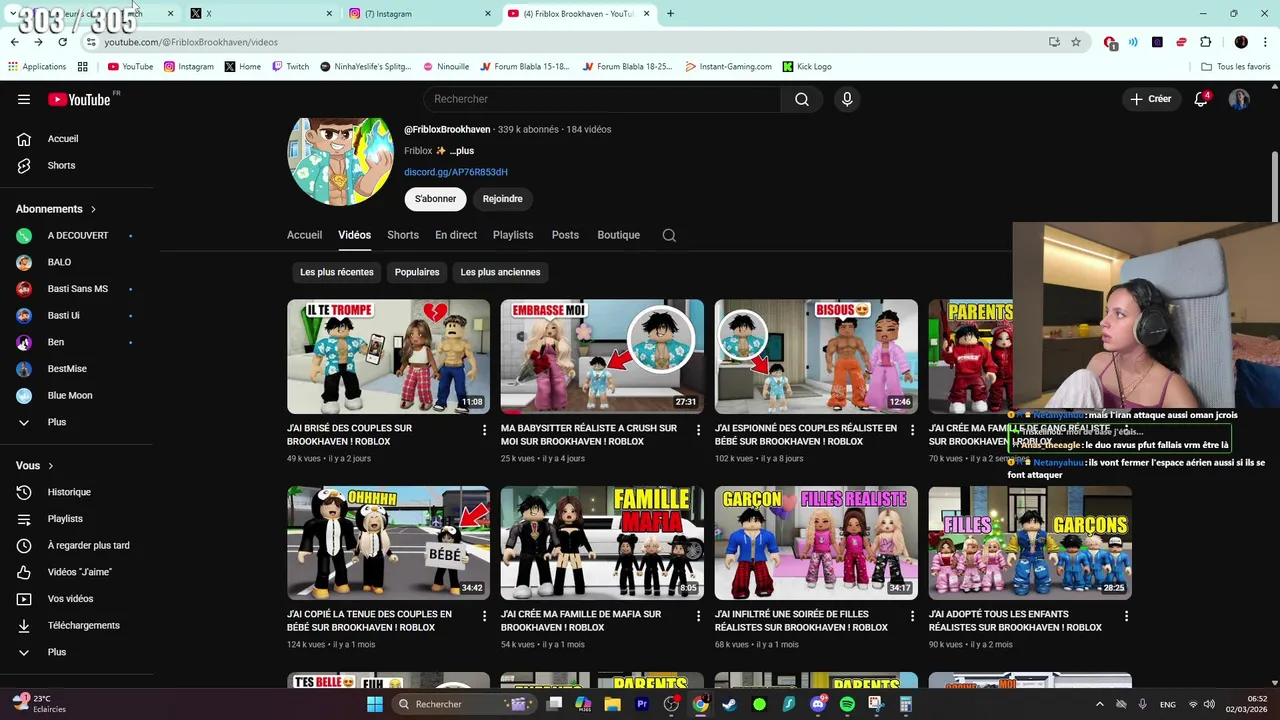Click Rejoindre membership button
Viewport: 1280px width, 720px height.
[x=502, y=199]
